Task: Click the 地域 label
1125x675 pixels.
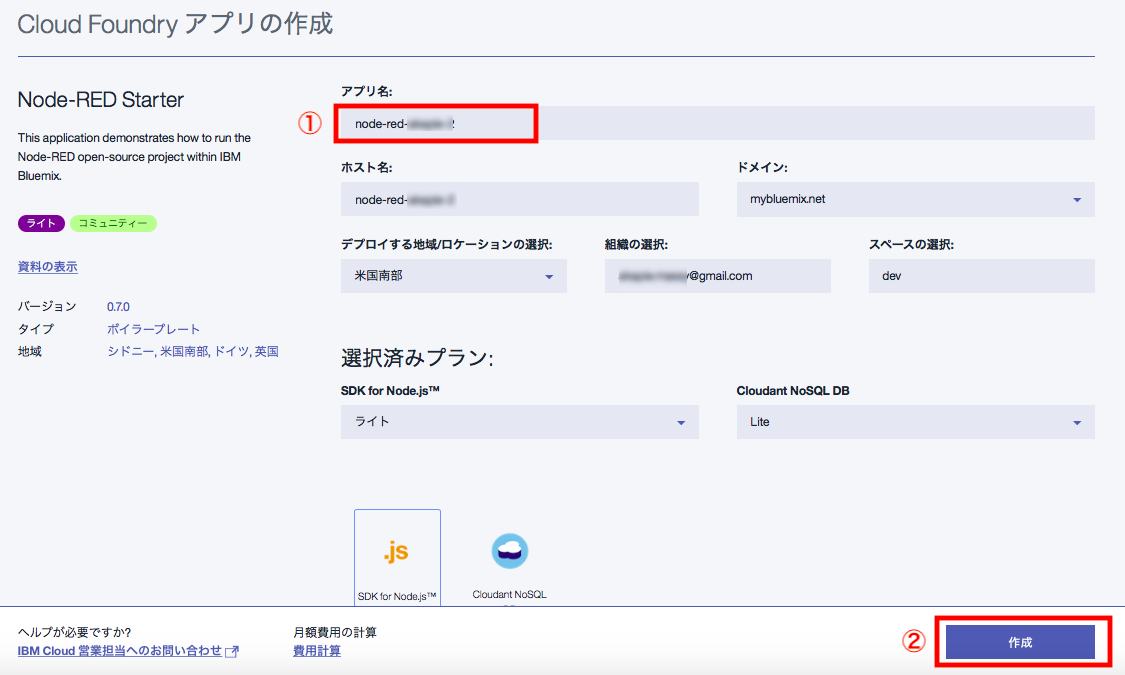Action: (x=29, y=351)
